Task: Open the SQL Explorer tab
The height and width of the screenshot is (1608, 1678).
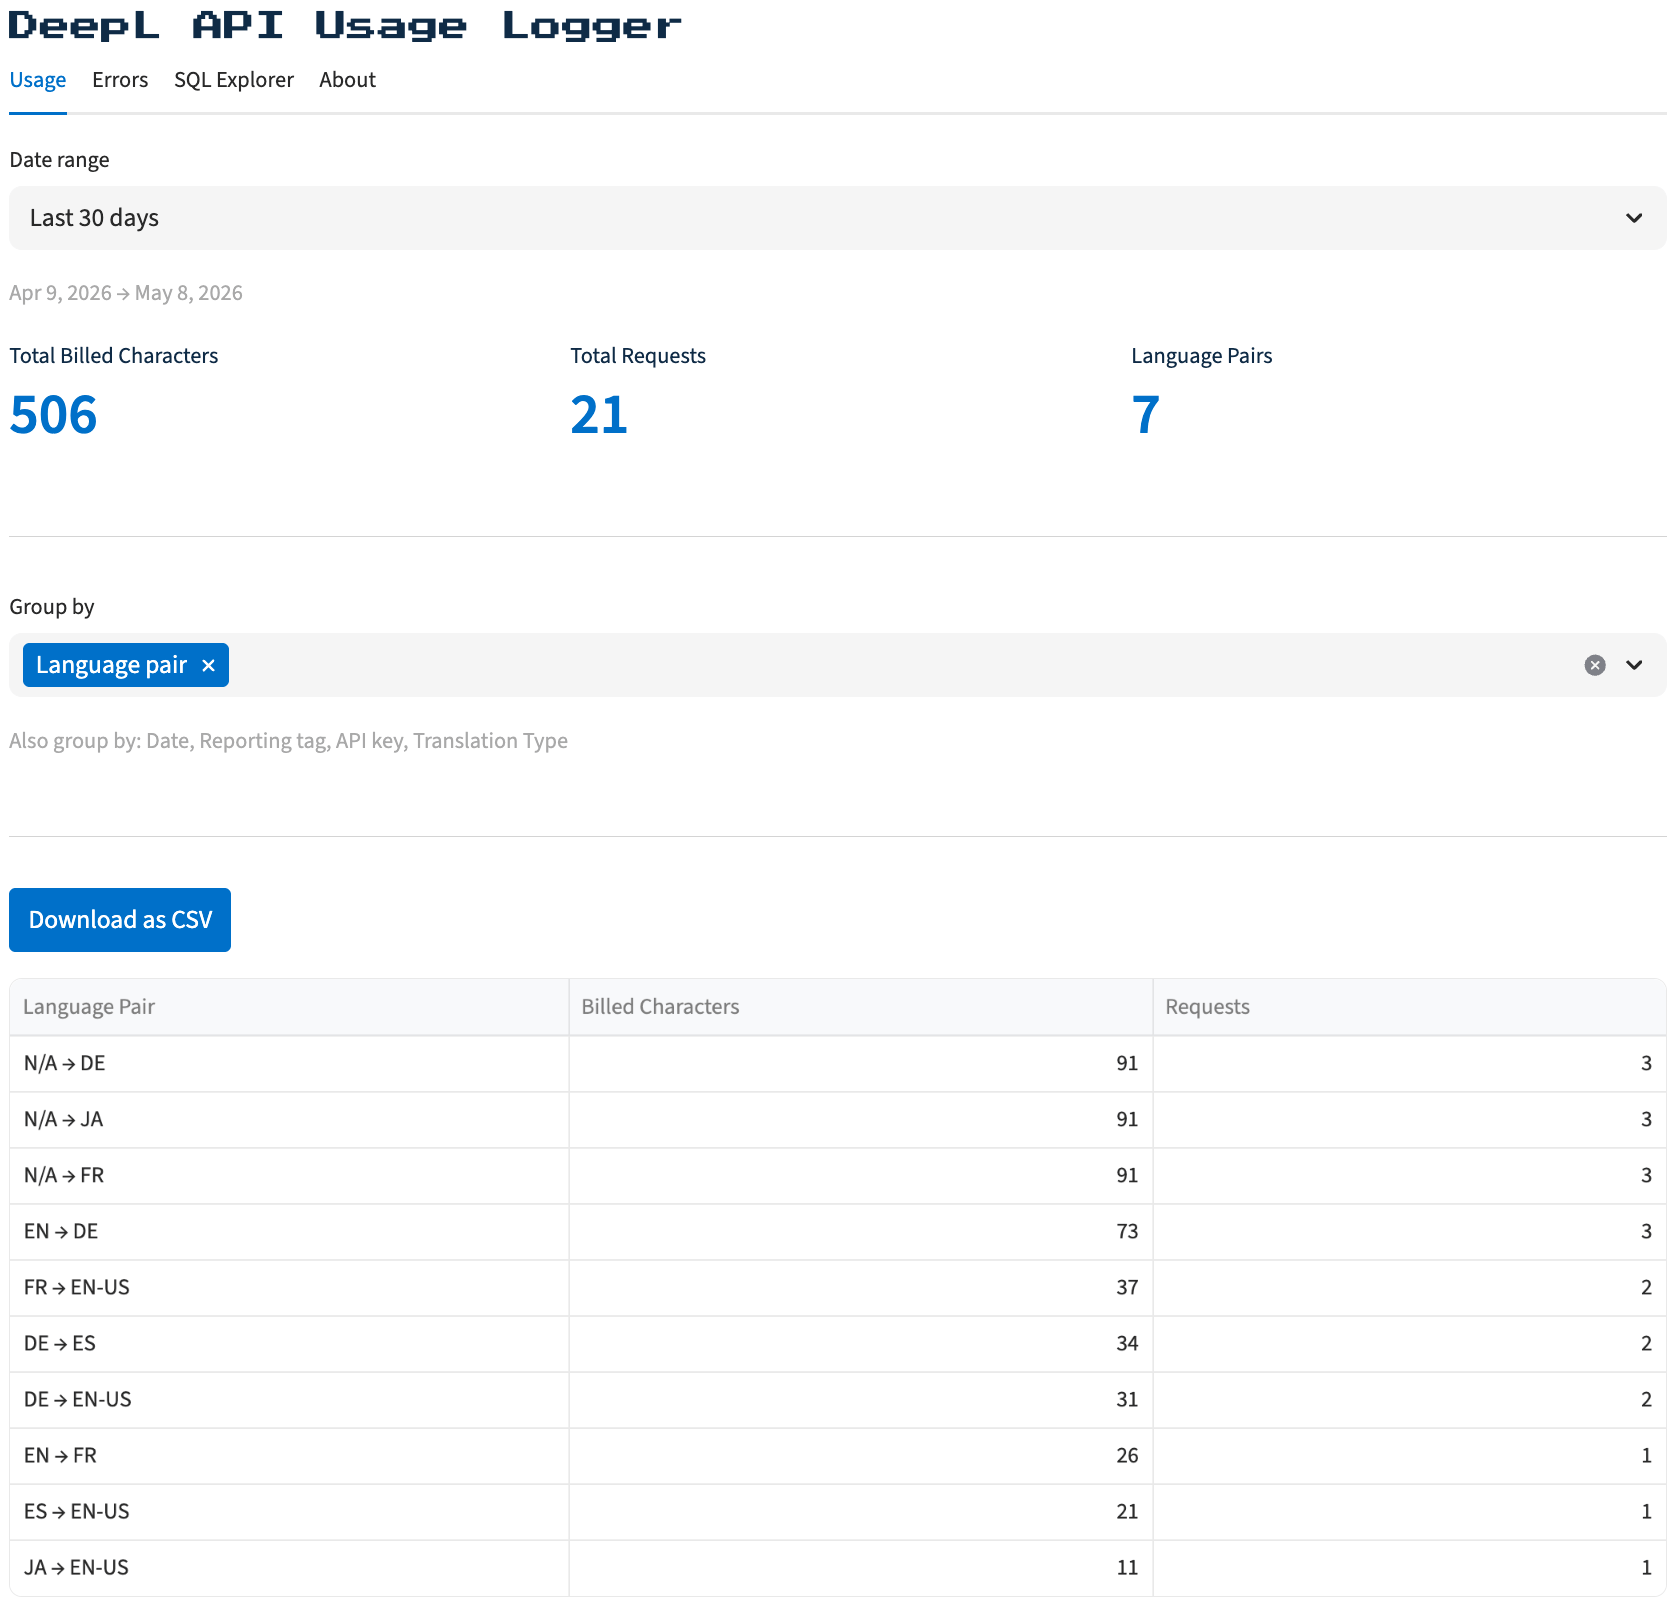Action: coord(234,80)
